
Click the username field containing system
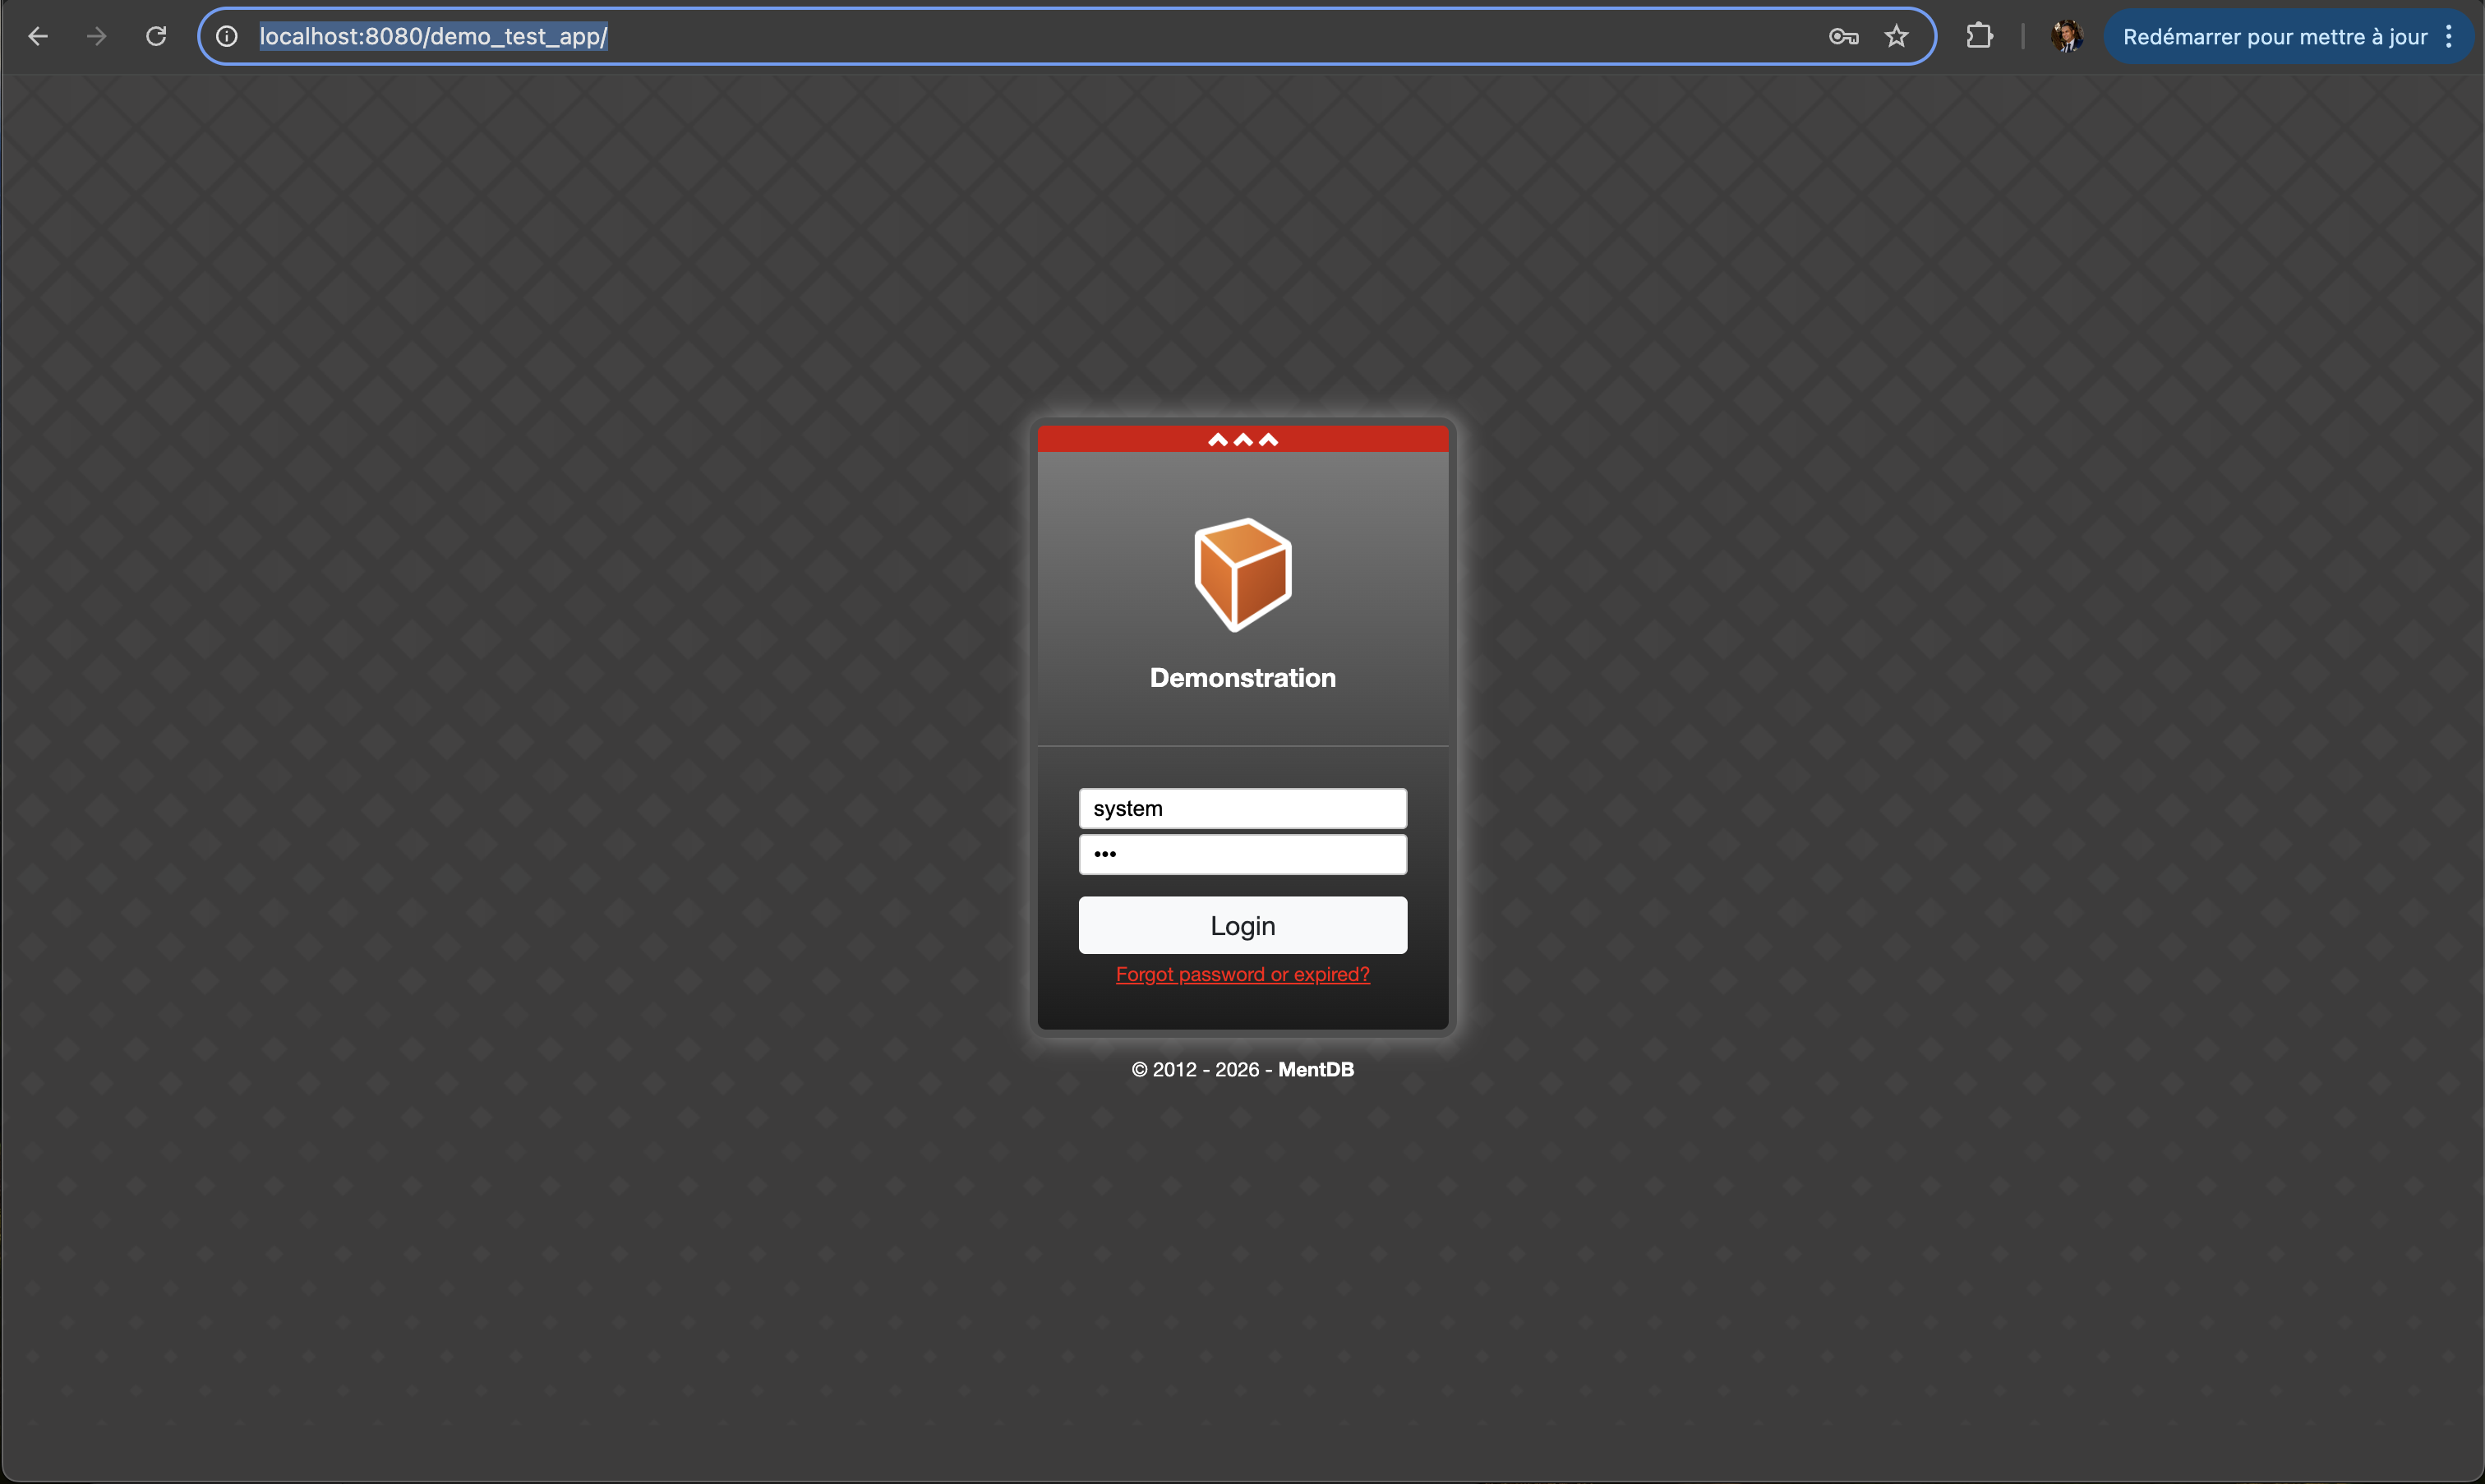(x=1242, y=808)
